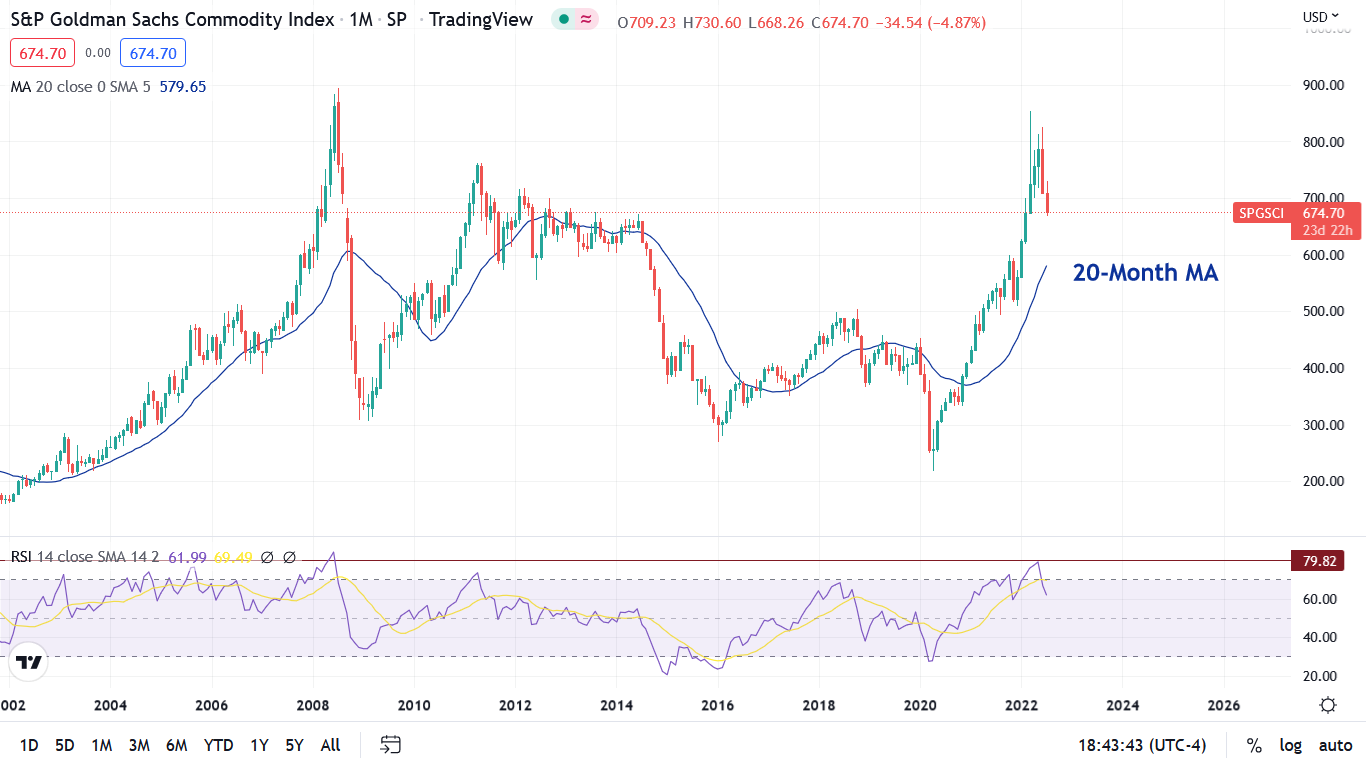Click the green market status dot

[x=565, y=20]
